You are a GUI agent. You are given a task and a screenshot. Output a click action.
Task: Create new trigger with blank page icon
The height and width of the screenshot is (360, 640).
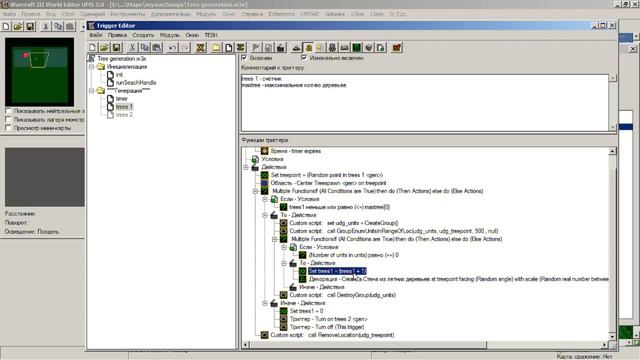(228, 48)
